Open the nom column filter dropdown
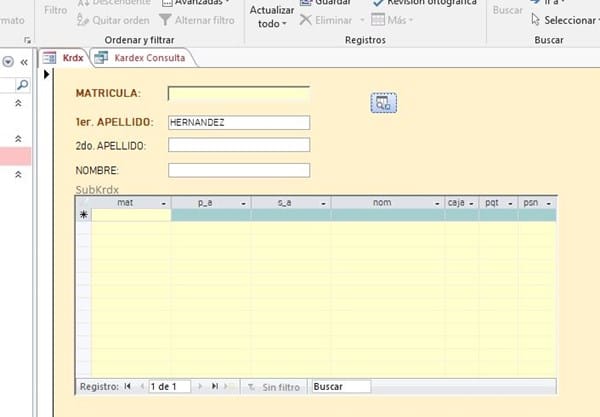This screenshot has height=417, width=600. [x=437, y=202]
